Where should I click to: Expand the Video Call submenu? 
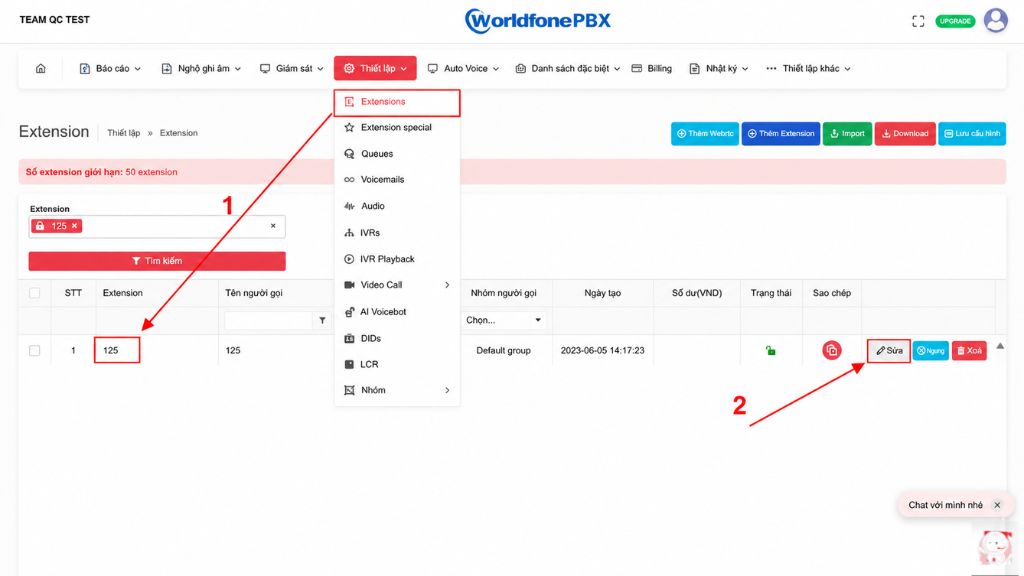point(397,285)
